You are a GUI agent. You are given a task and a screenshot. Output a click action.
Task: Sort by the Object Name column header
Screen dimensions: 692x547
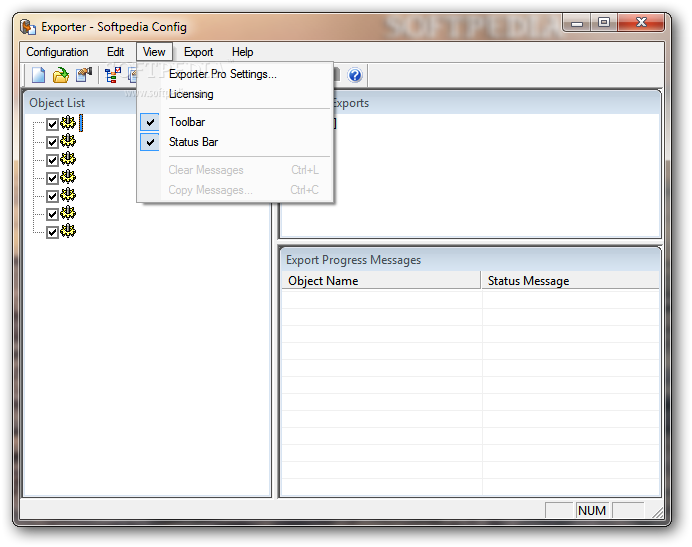point(381,281)
